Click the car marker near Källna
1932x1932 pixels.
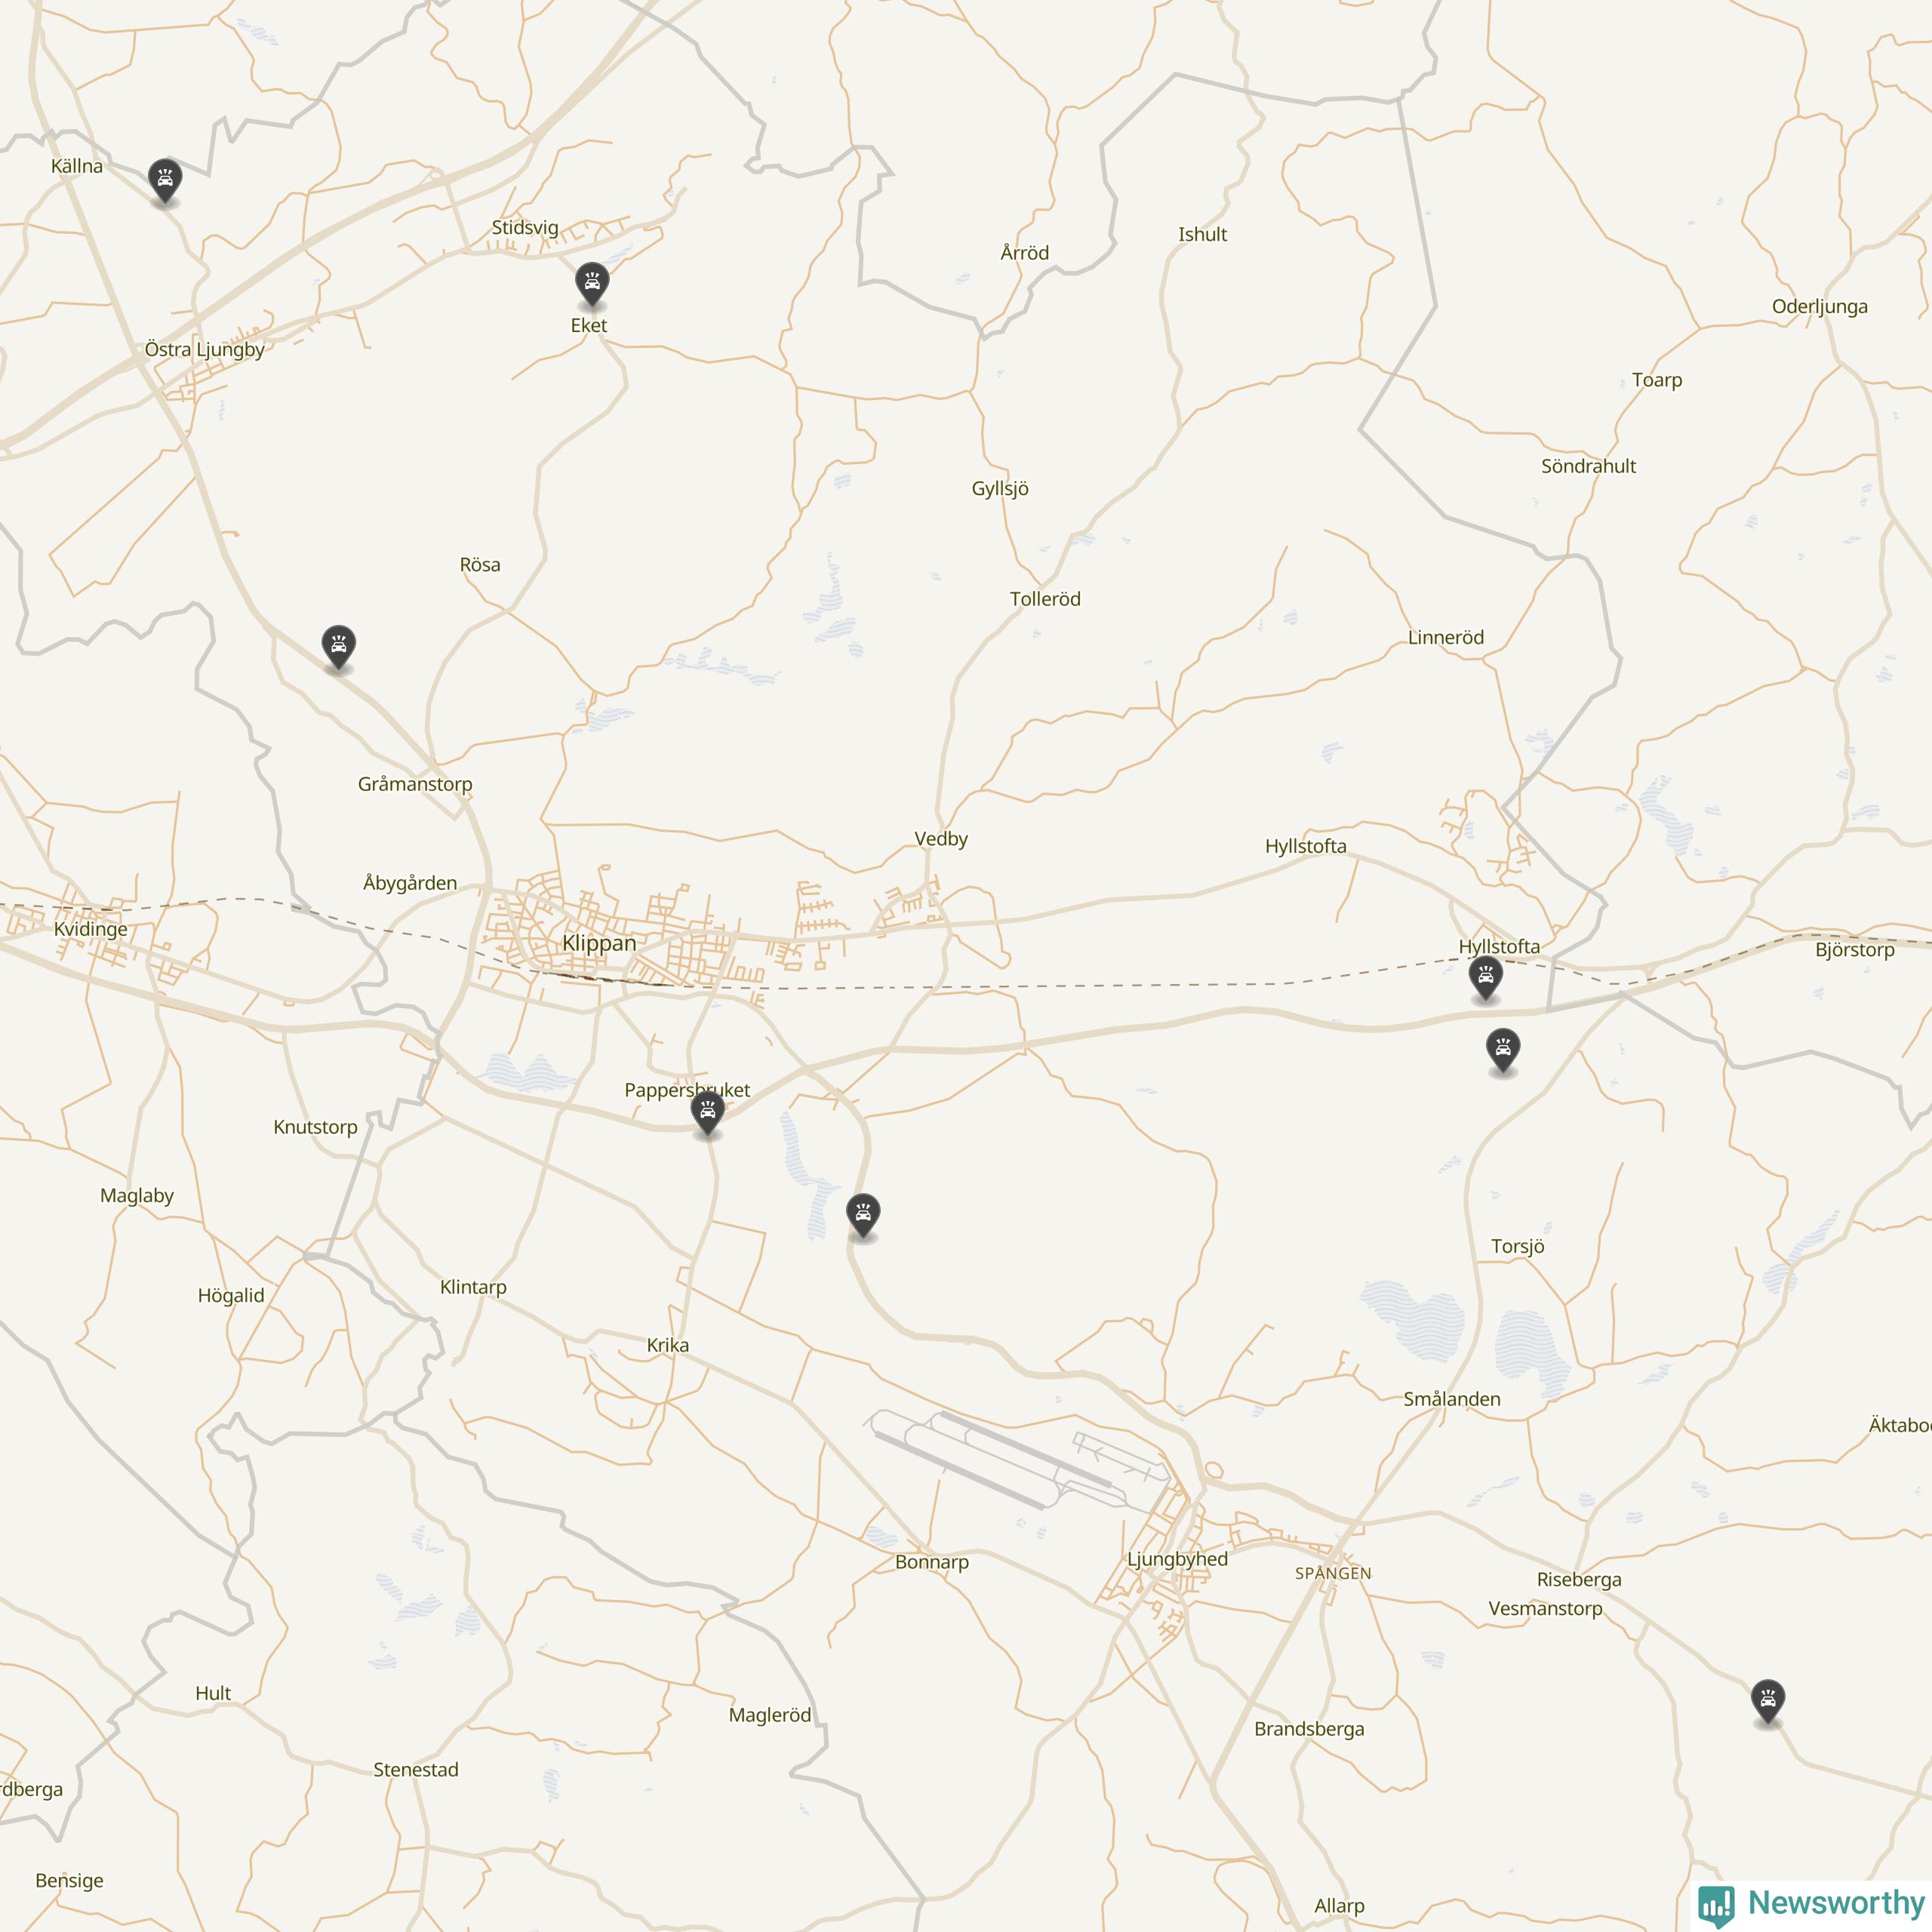pos(165,181)
